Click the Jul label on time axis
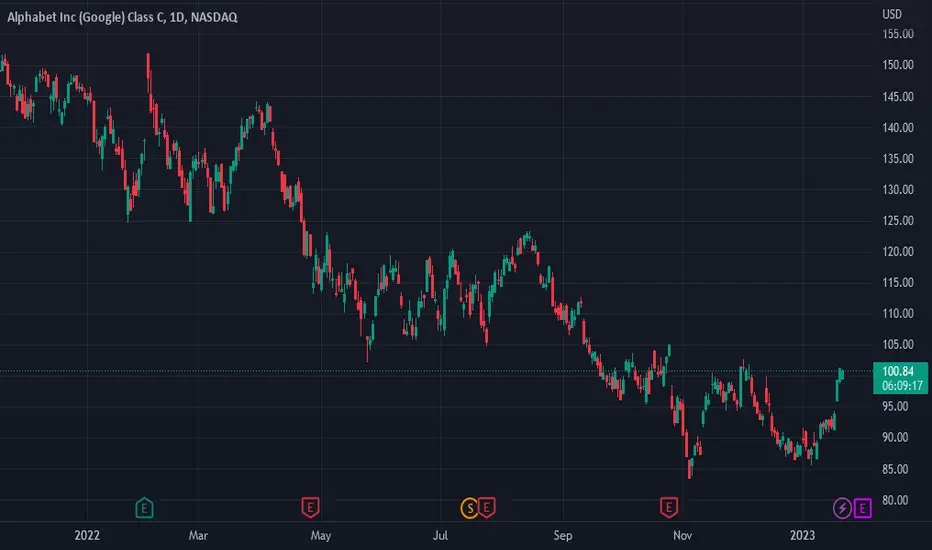 pos(440,535)
